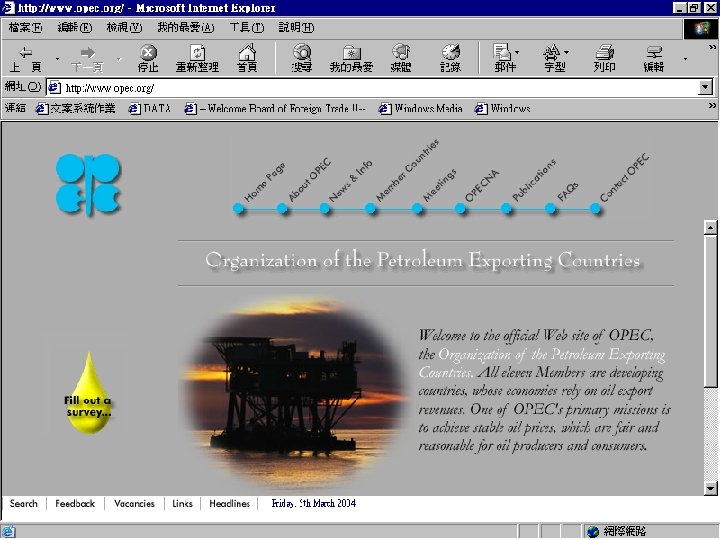
Task: Click the Mail (郵件) toolbar icon
Action: pos(502,52)
